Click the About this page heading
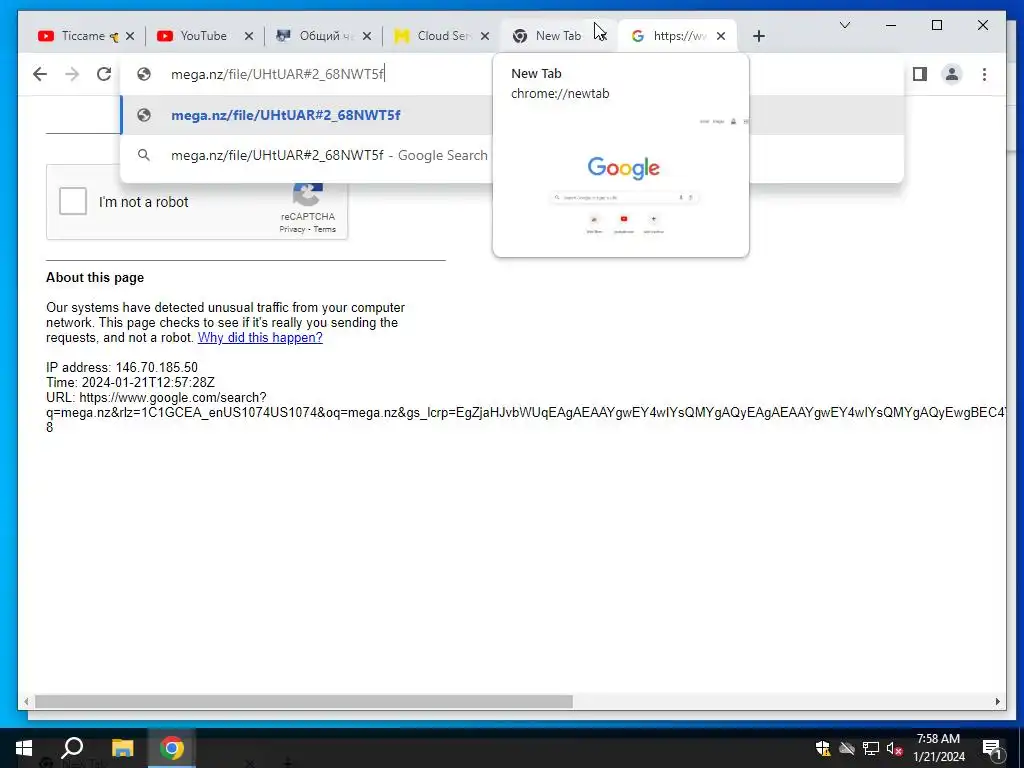Viewport: 1024px width, 768px height. [x=95, y=278]
